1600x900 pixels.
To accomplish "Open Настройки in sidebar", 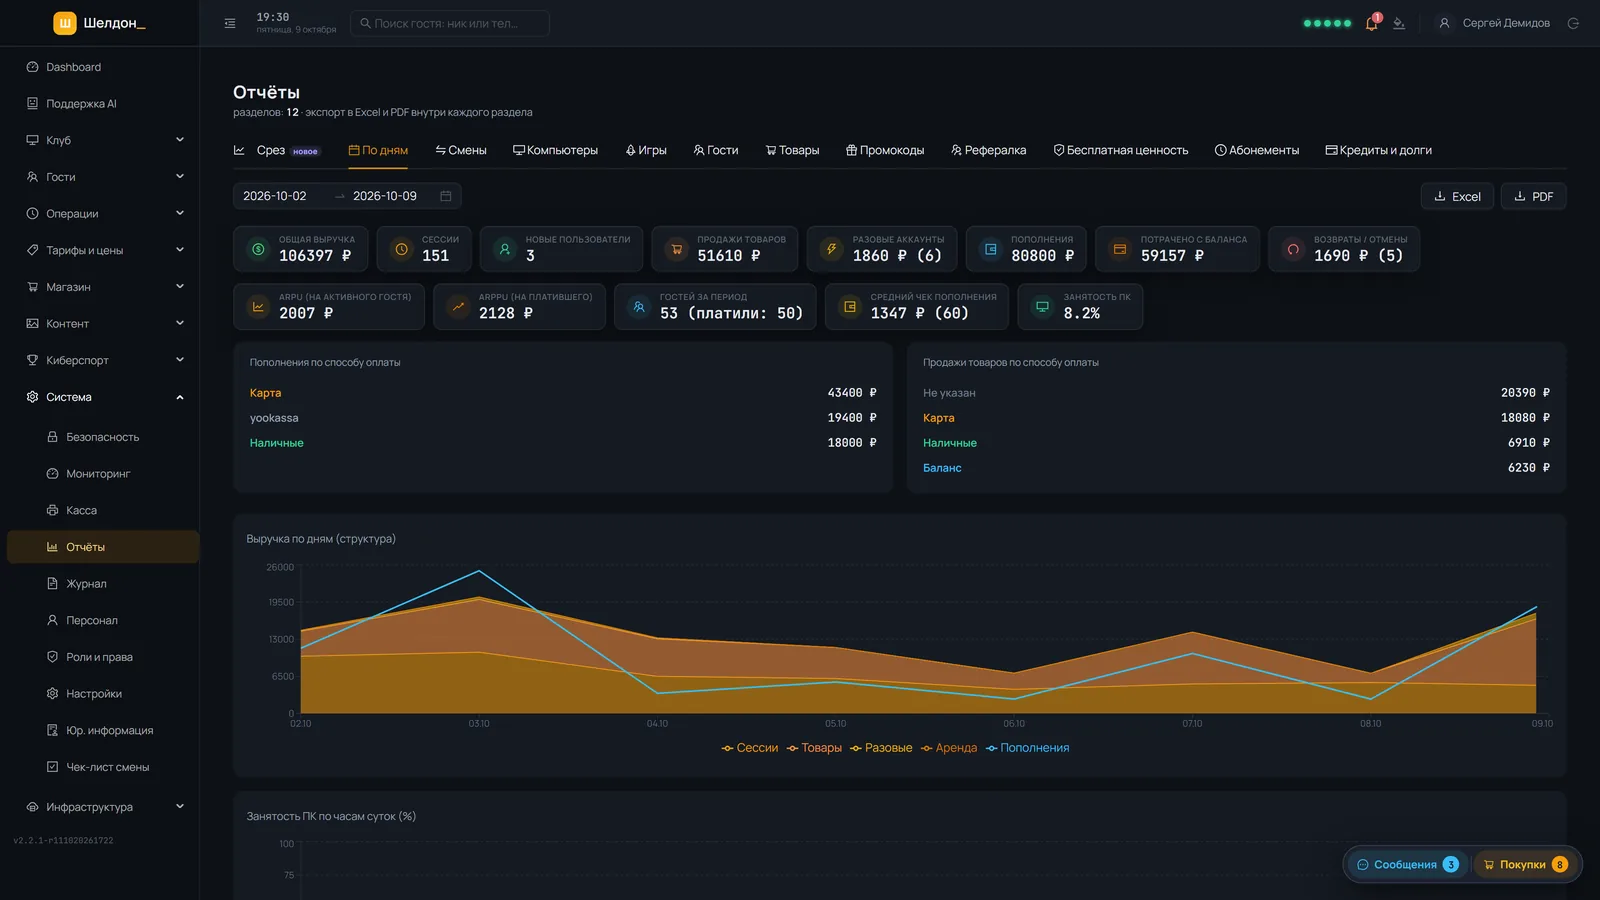I will pos(103,694).
